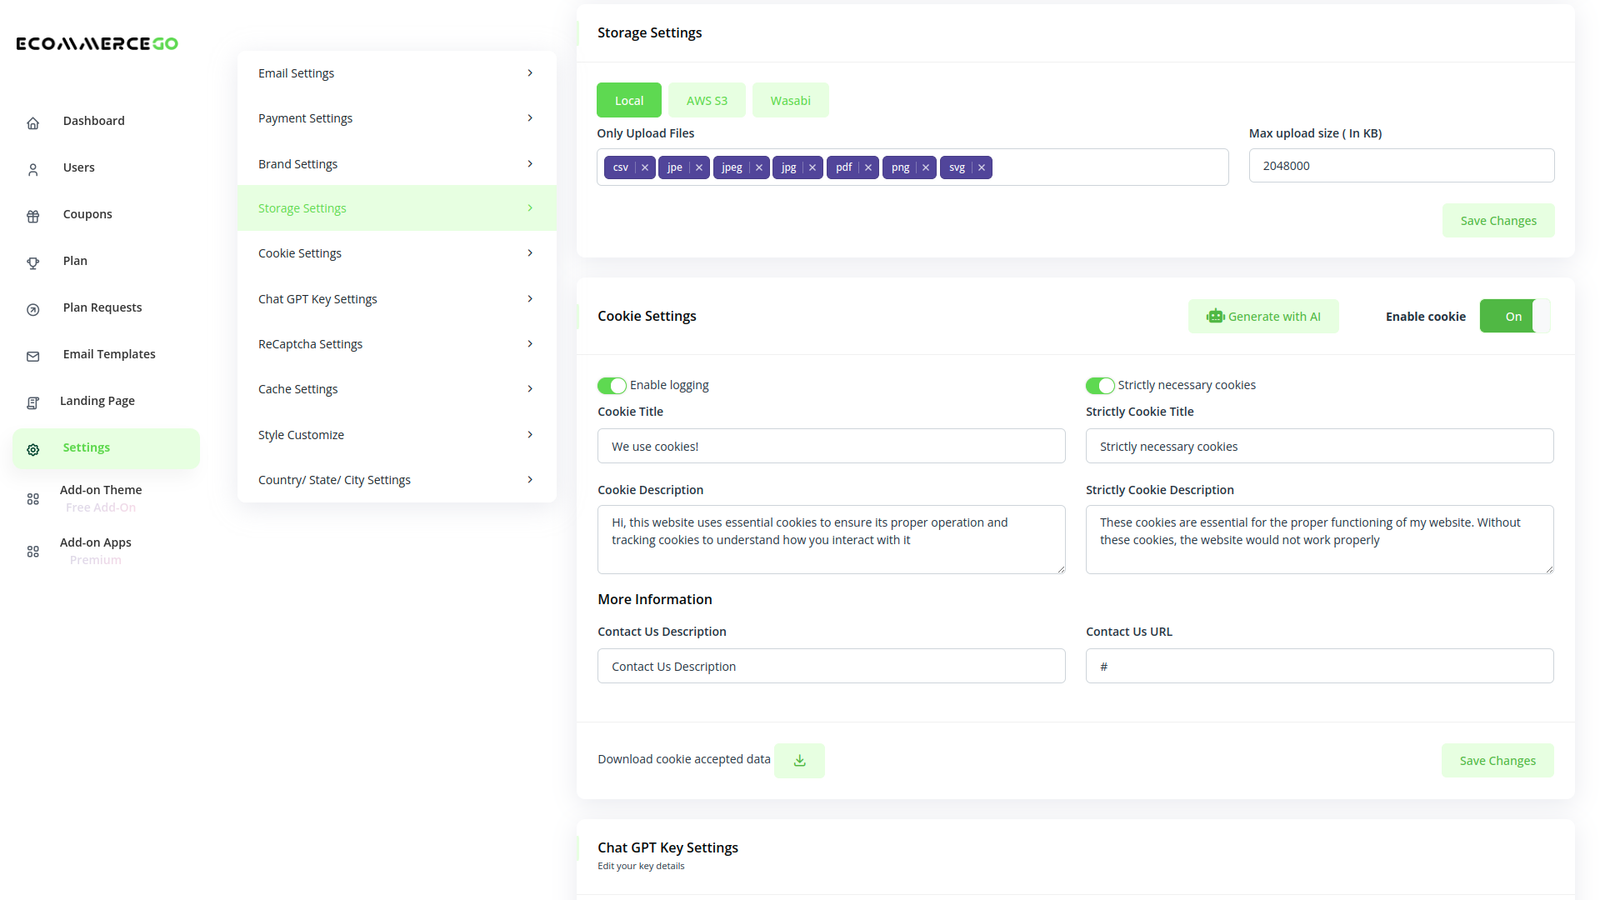
Task: Toggle the Enable cookie On switch
Action: click(1515, 316)
